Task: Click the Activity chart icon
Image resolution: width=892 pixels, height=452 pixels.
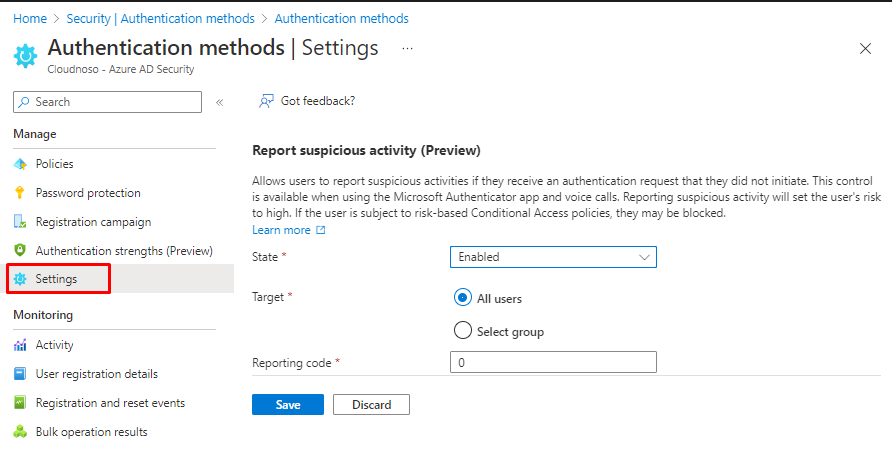Action: (x=20, y=345)
